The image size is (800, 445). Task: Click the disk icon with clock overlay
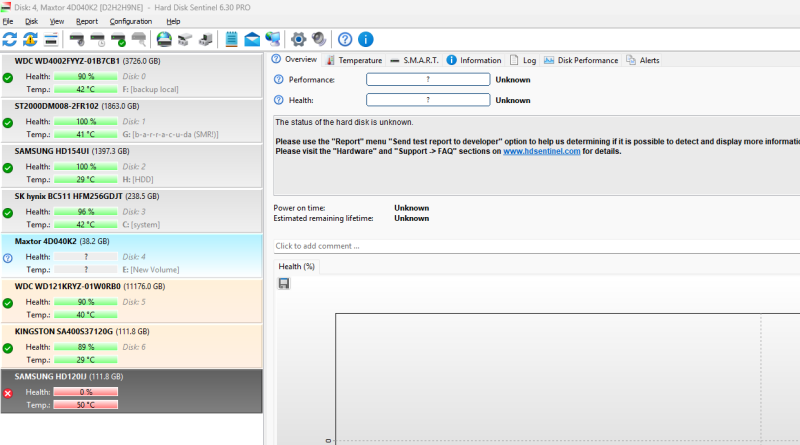click(x=97, y=39)
